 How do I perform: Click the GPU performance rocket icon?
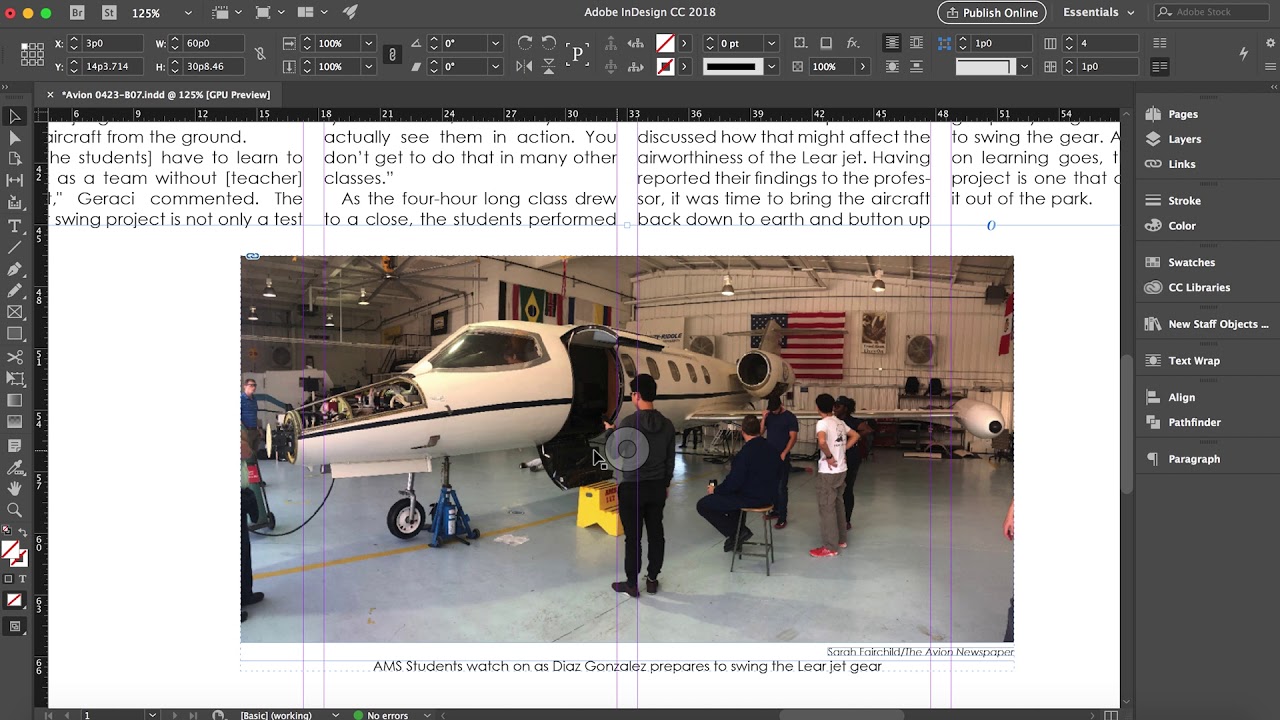click(350, 13)
